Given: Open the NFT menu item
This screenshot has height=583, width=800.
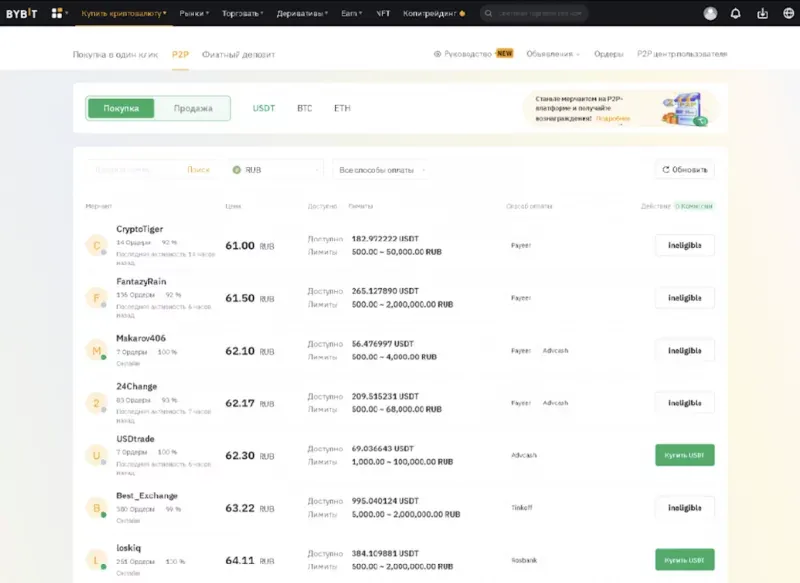Looking at the screenshot, I should click(383, 13).
